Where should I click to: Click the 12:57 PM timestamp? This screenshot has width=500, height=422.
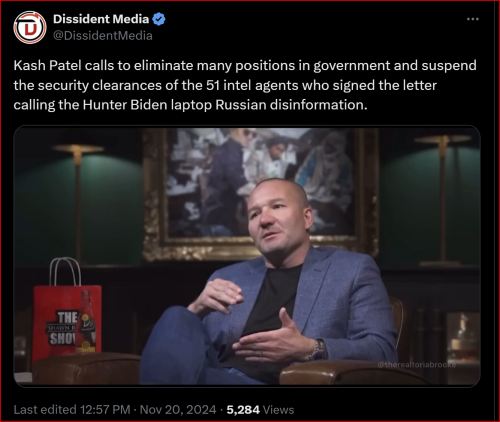pyautogui.click(x=105, y=410)
